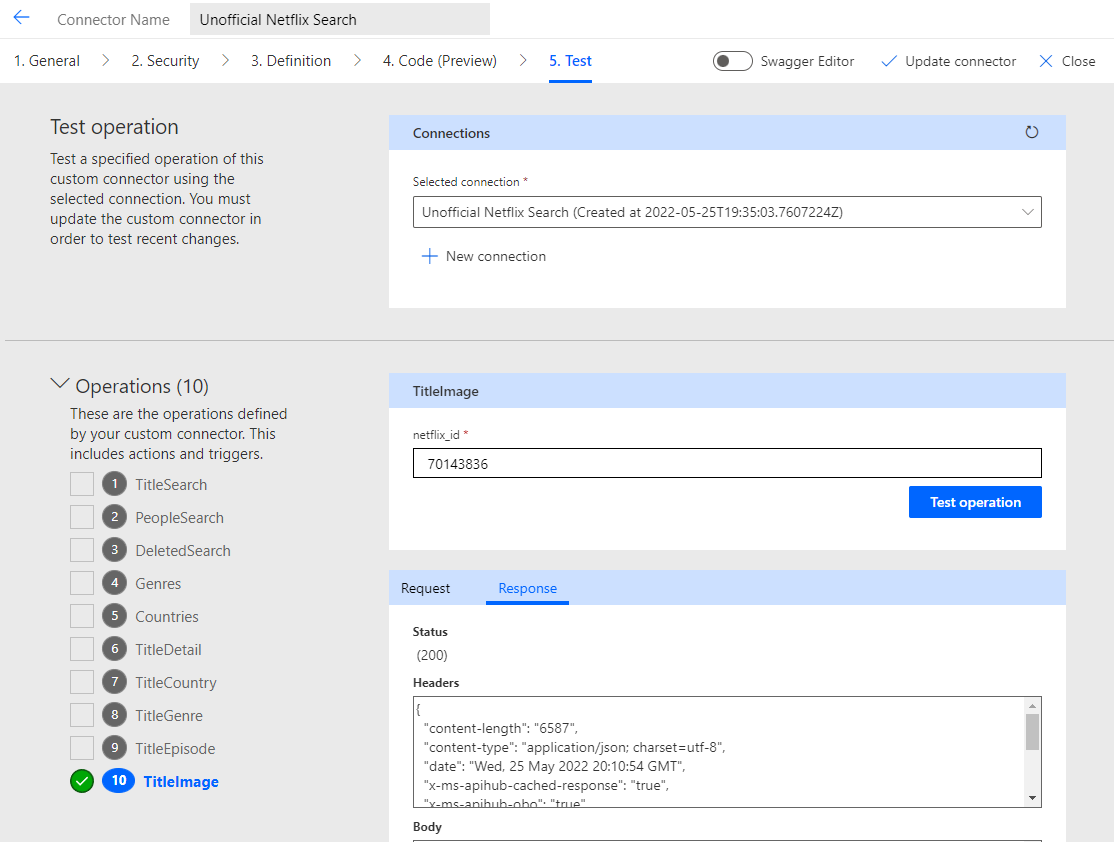1114x842 pixels.
Task: Click chevron between General and Security
Action: click(105, 60)
